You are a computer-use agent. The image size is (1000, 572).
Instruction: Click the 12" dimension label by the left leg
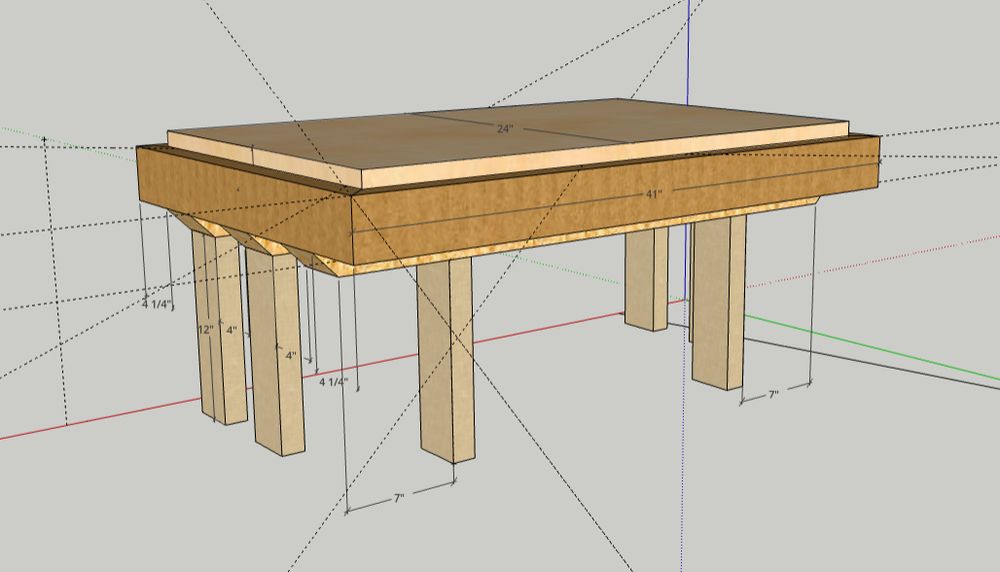(x=206, y=330)
